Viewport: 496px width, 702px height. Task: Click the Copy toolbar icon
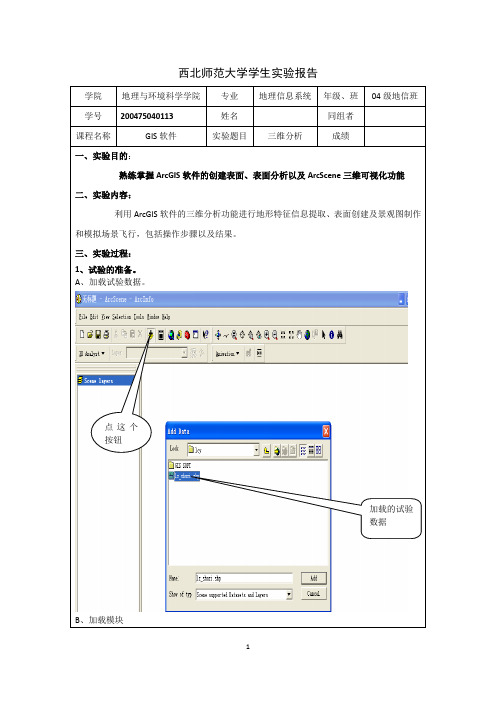pyautogui.click(x=124, y=334)
